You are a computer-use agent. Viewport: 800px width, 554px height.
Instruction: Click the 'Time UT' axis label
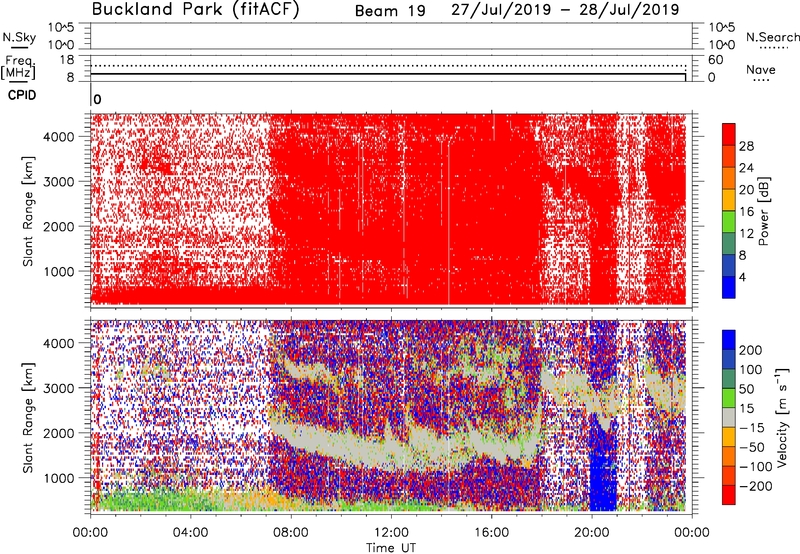point(391,548)
